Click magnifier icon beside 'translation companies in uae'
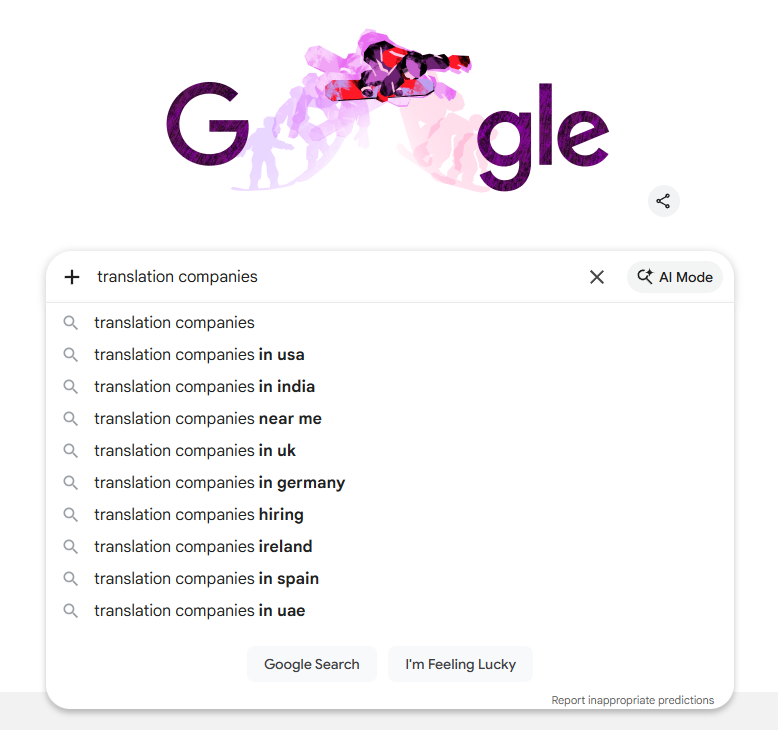Viewport: 778px width, 730px height. tap(71, 611)
